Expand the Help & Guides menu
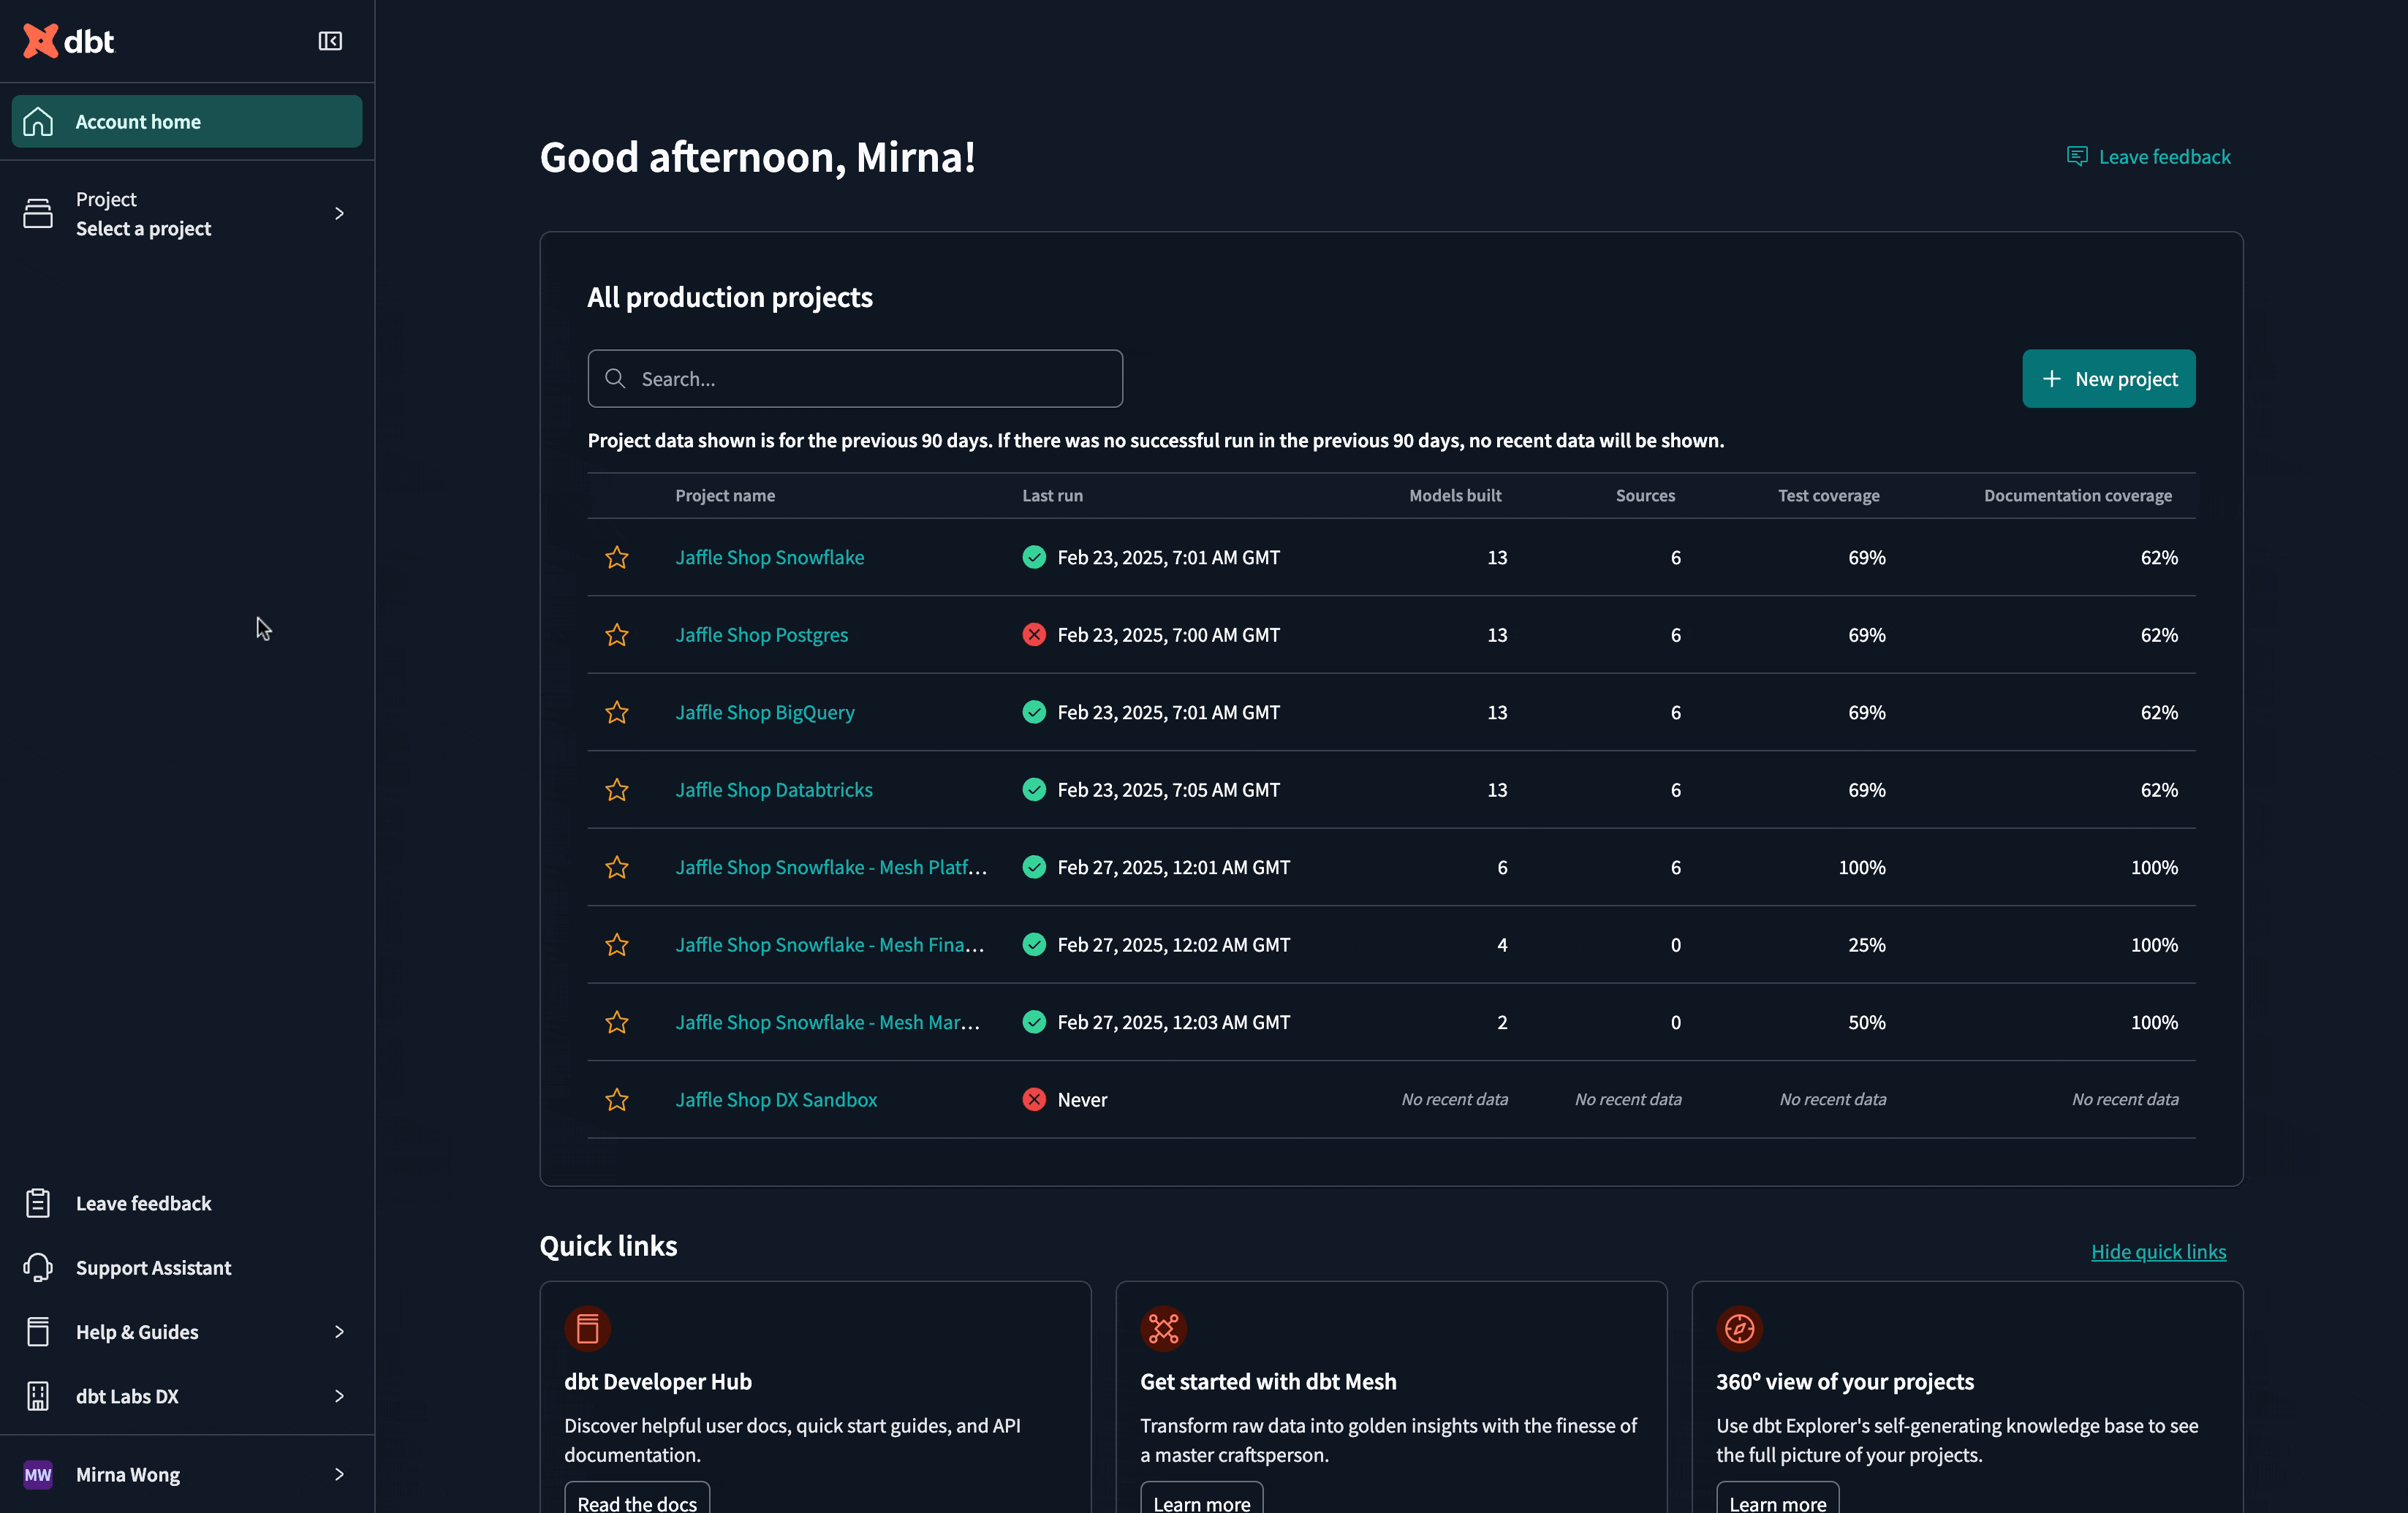Screen dimensions: 2408x1513 coord(339,1332)
